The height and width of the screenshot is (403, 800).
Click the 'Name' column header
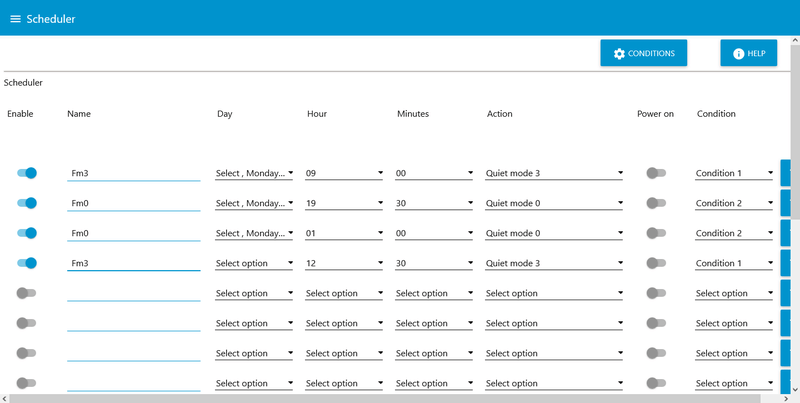point(79,114)
